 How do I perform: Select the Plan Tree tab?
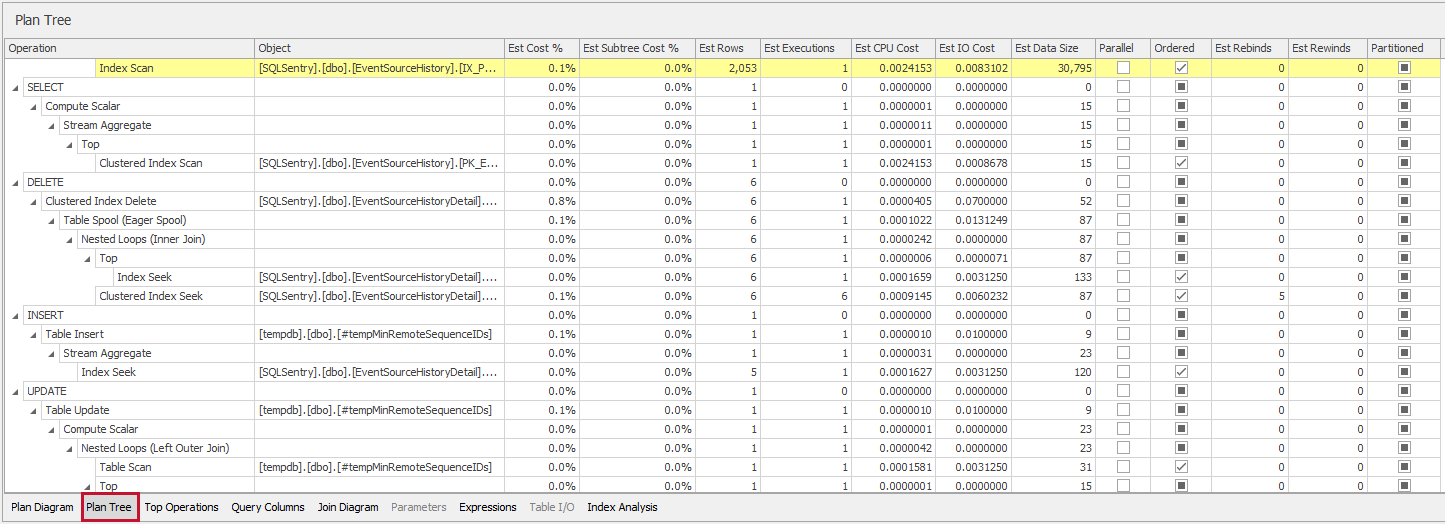pyautogui.click(x=109, y=507)
